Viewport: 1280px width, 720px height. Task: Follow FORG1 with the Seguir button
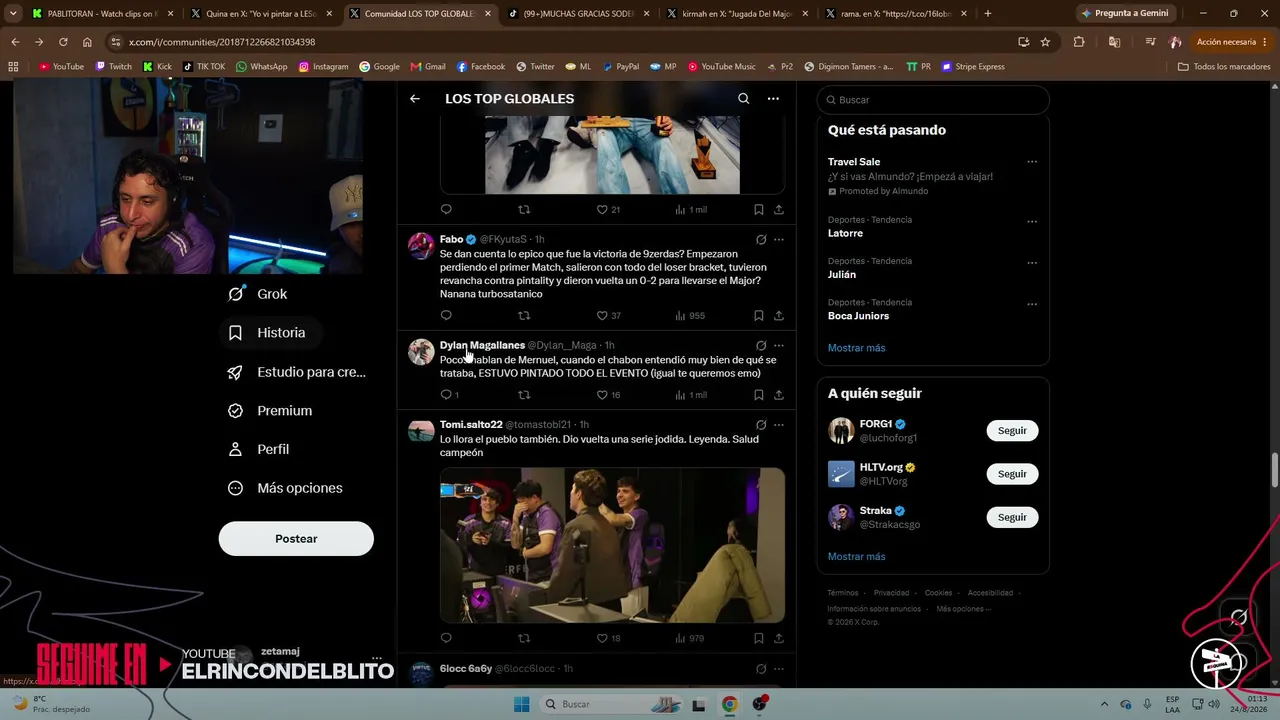coord(1012,431)
